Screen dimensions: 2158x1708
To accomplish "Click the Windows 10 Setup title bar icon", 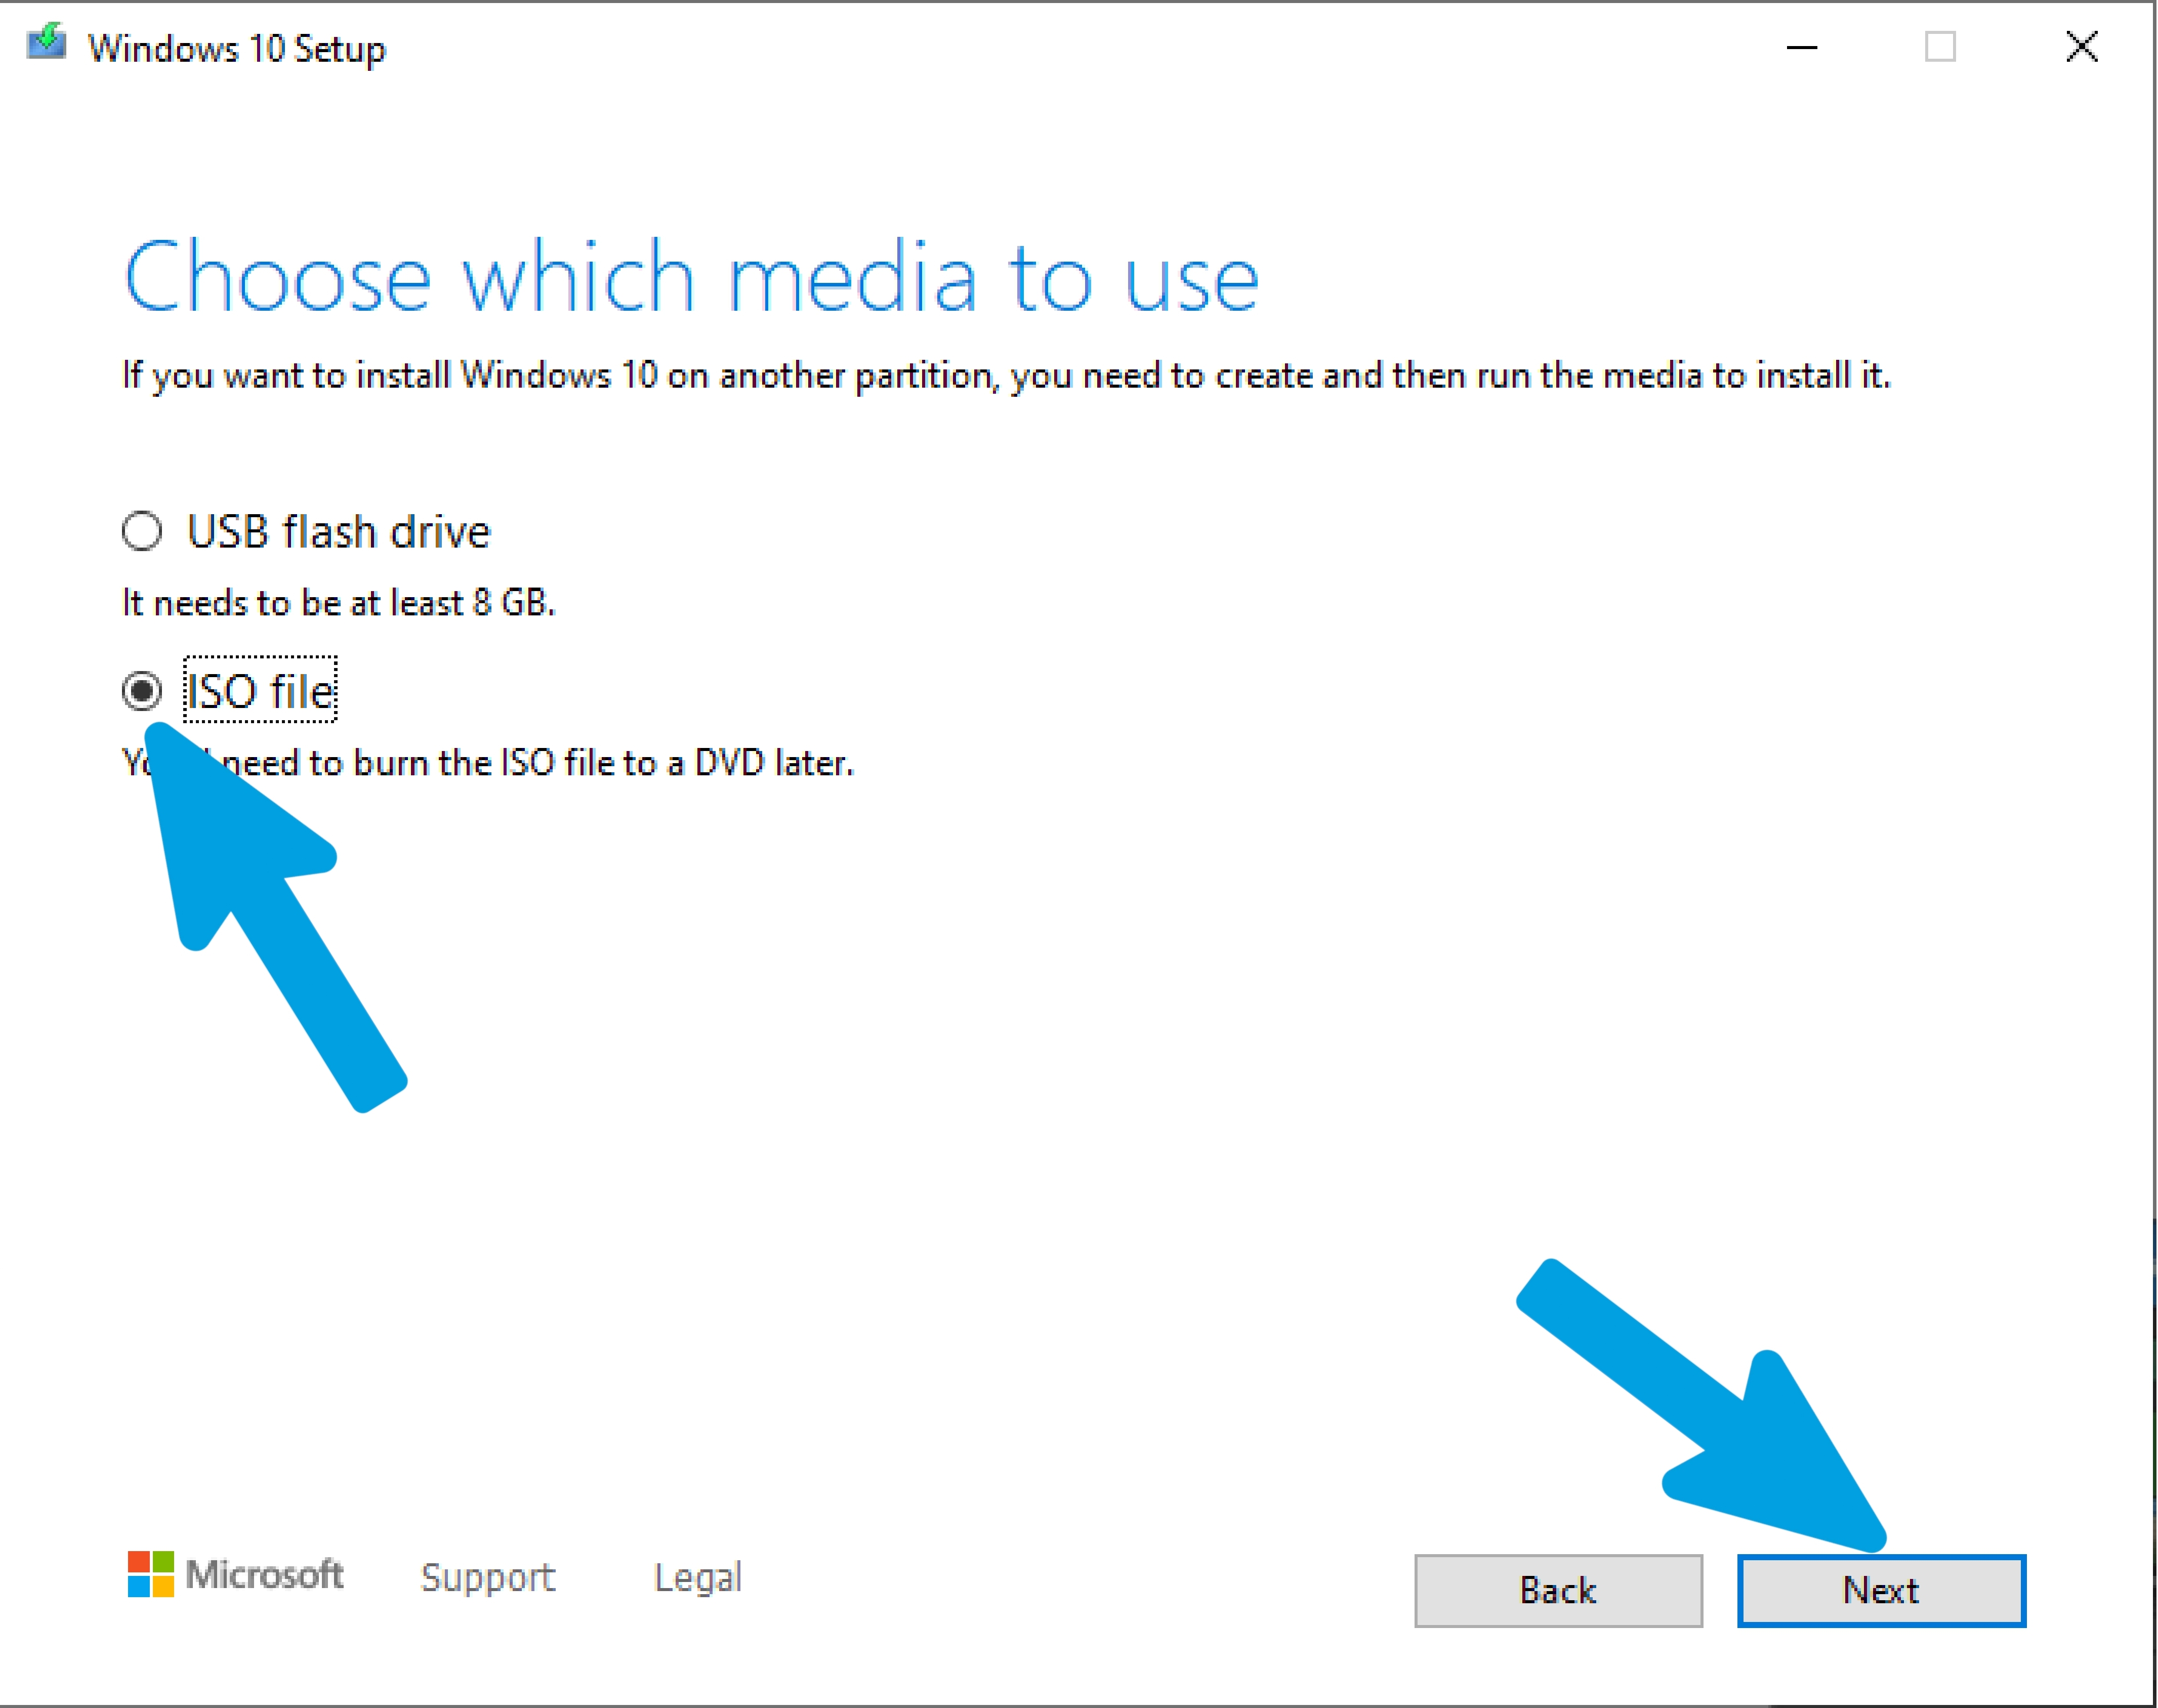I will [46, 43].
